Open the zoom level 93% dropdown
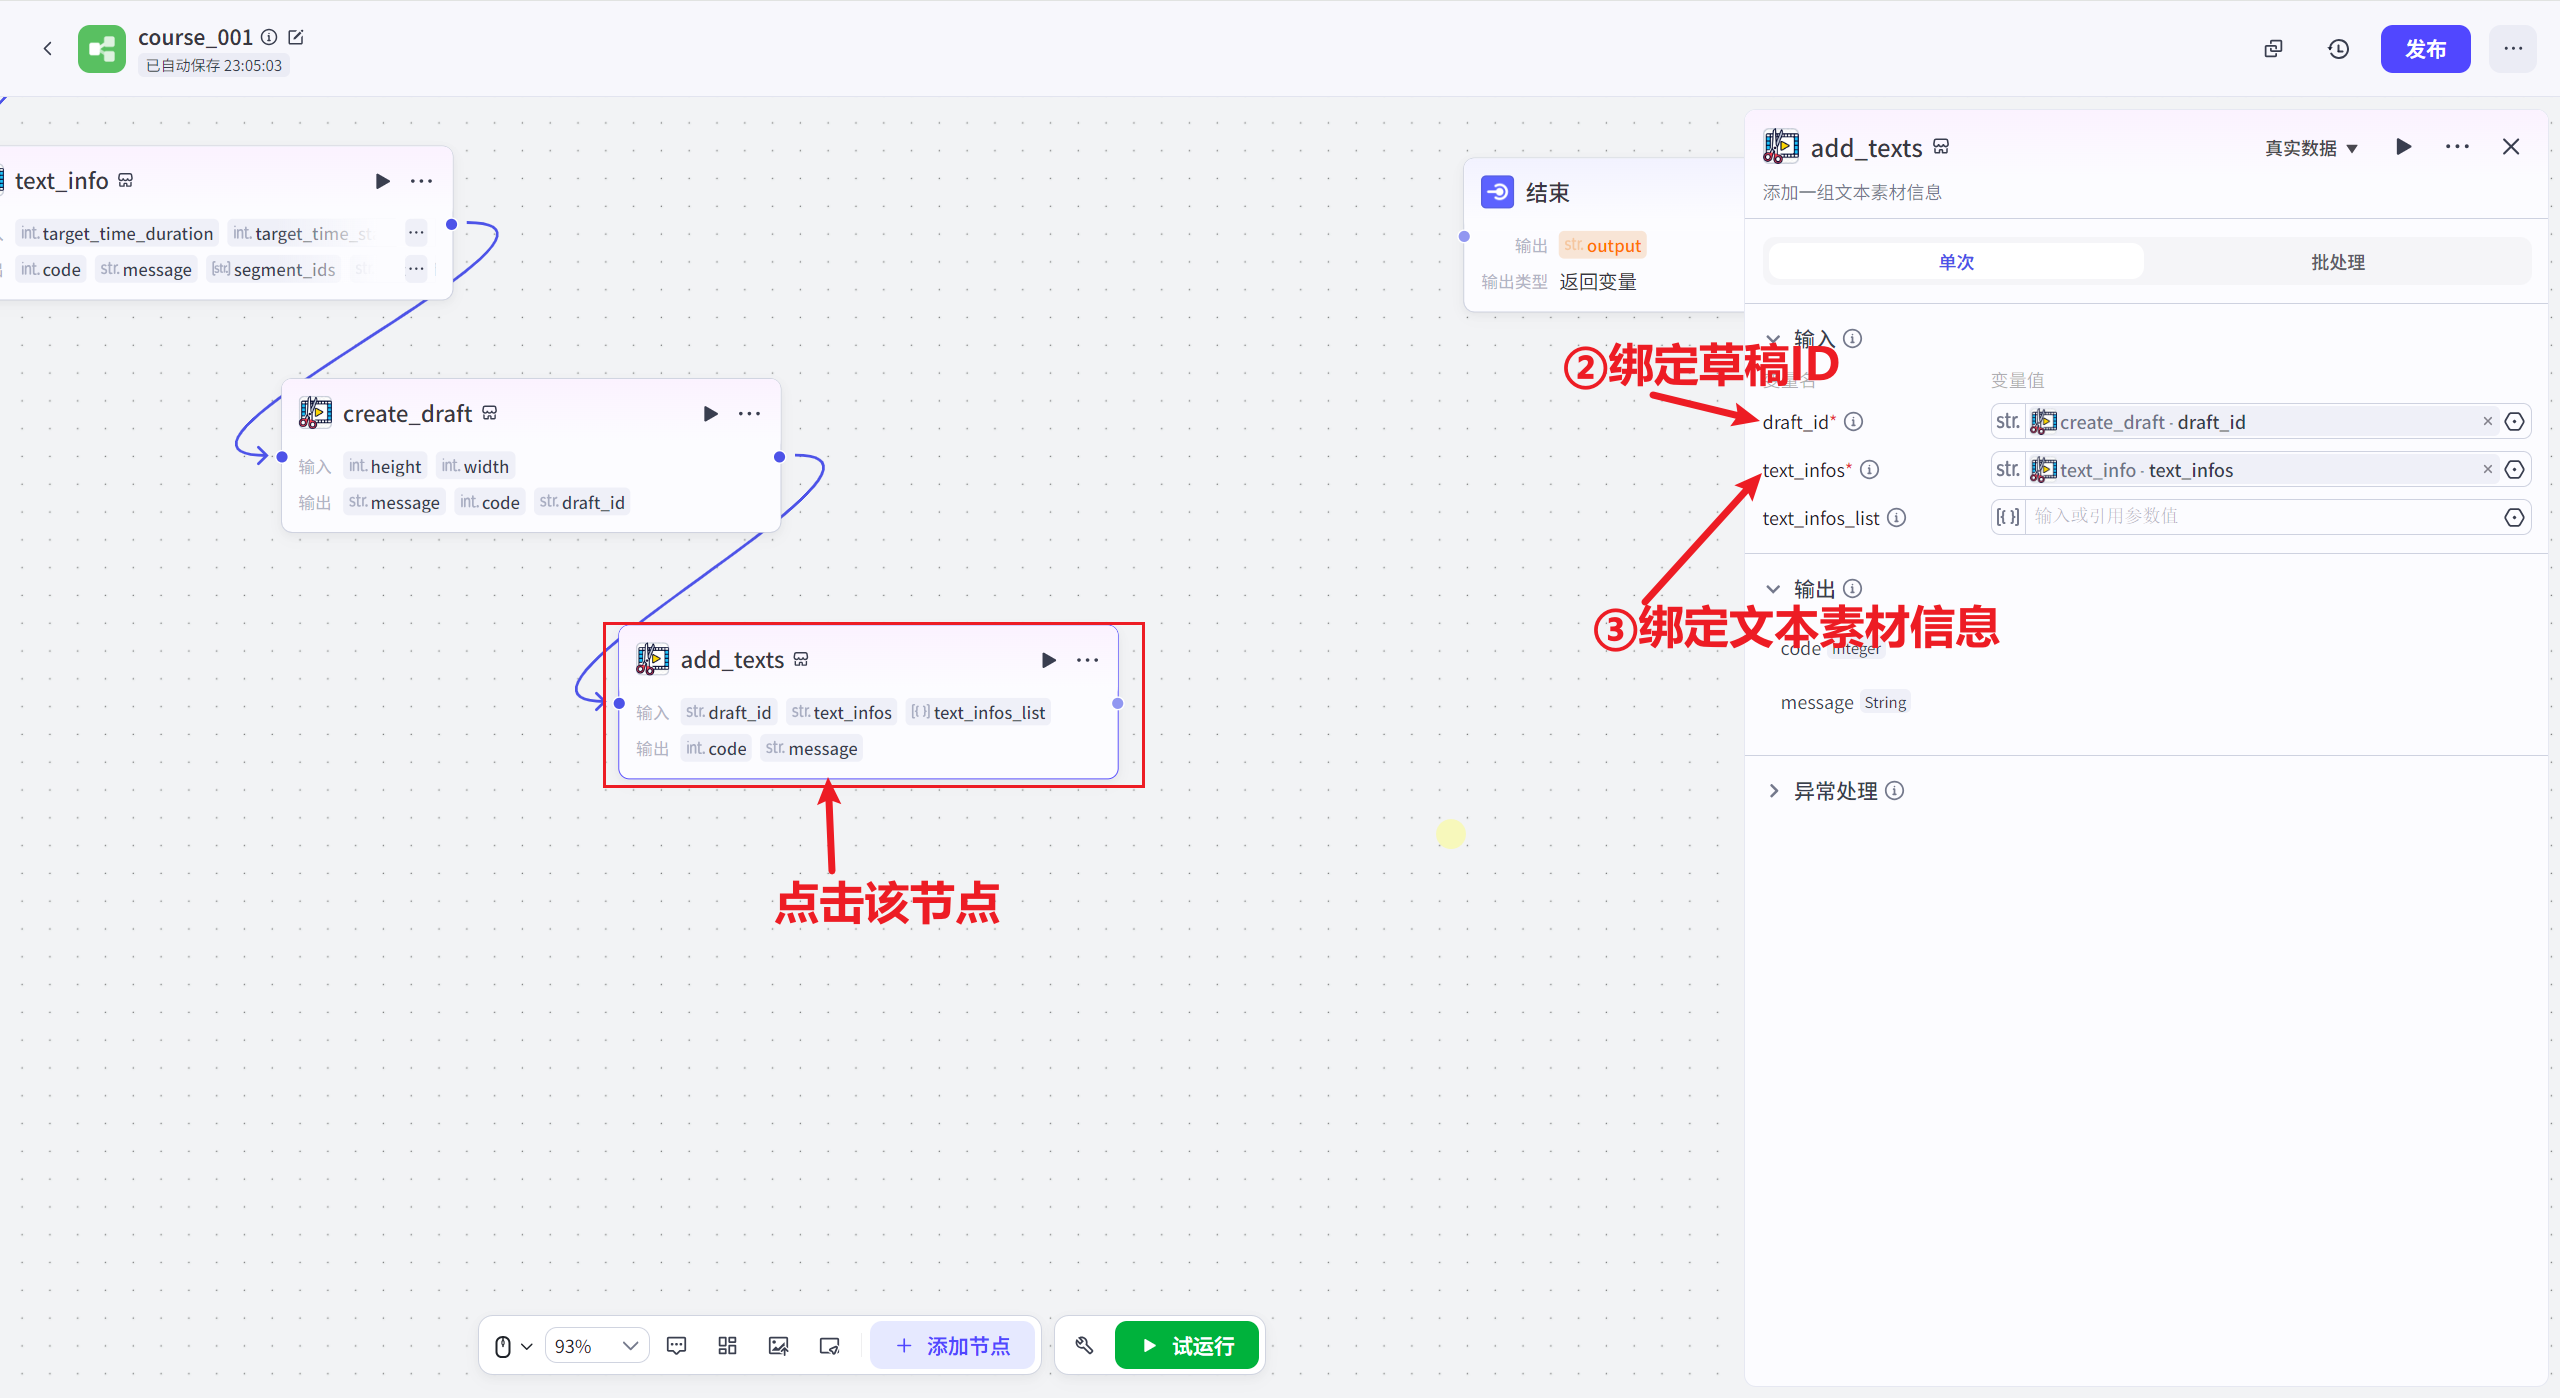This screenshot has width=2560, height=1398. 596,1345
